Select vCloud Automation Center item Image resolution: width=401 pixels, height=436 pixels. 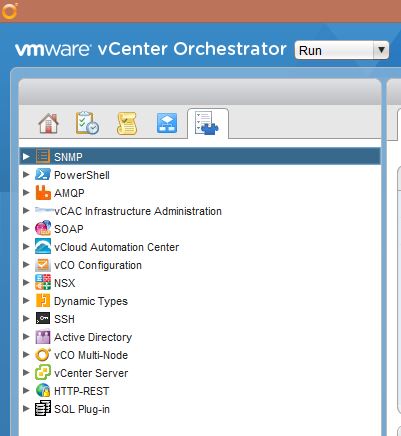pos(117,247)
